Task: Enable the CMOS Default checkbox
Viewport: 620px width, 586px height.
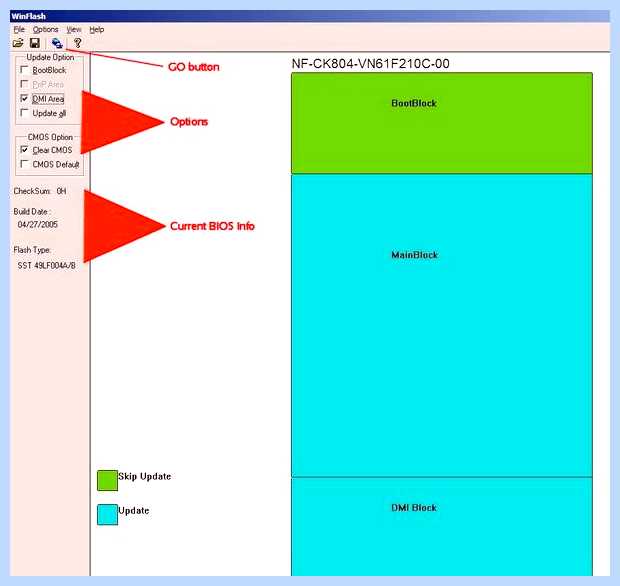Action: [25, 164]
